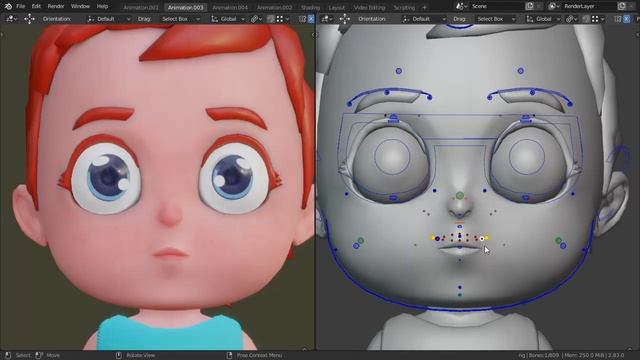The image size is (640, 360).
Task: Toggle X-ray button in left viewport header
Action: click(311, 19)
